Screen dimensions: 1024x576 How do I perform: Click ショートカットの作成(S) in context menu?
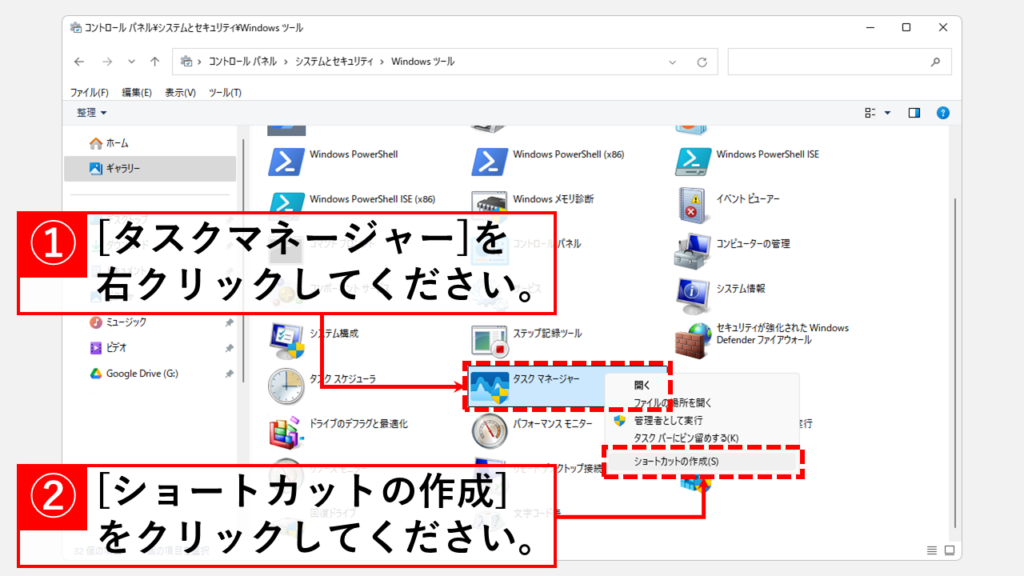point(677,461)
